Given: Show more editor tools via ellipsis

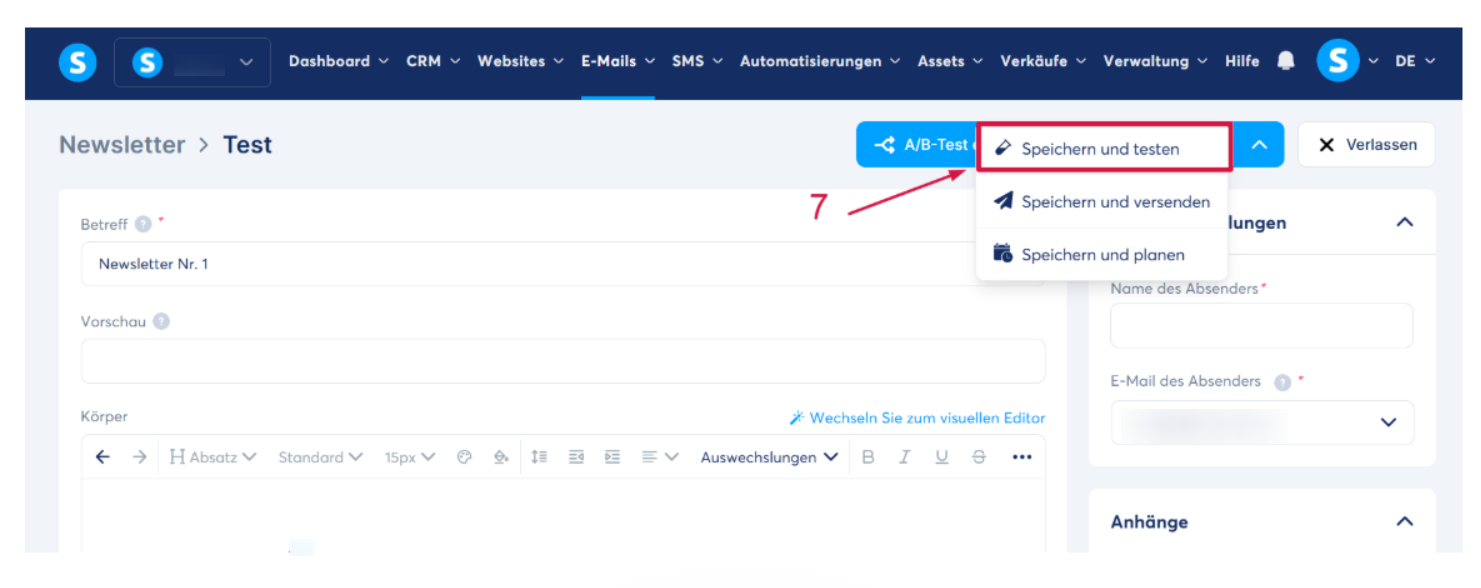Looking at the screenshot, I should pos(1021,457).
